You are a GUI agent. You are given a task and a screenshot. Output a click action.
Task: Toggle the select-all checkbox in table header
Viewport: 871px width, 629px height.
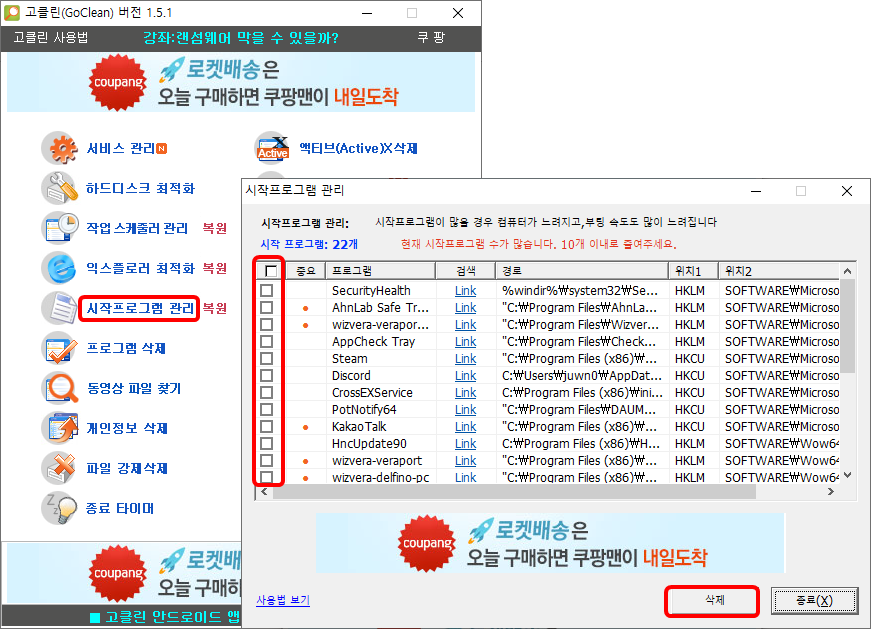(x=271, y=271)
